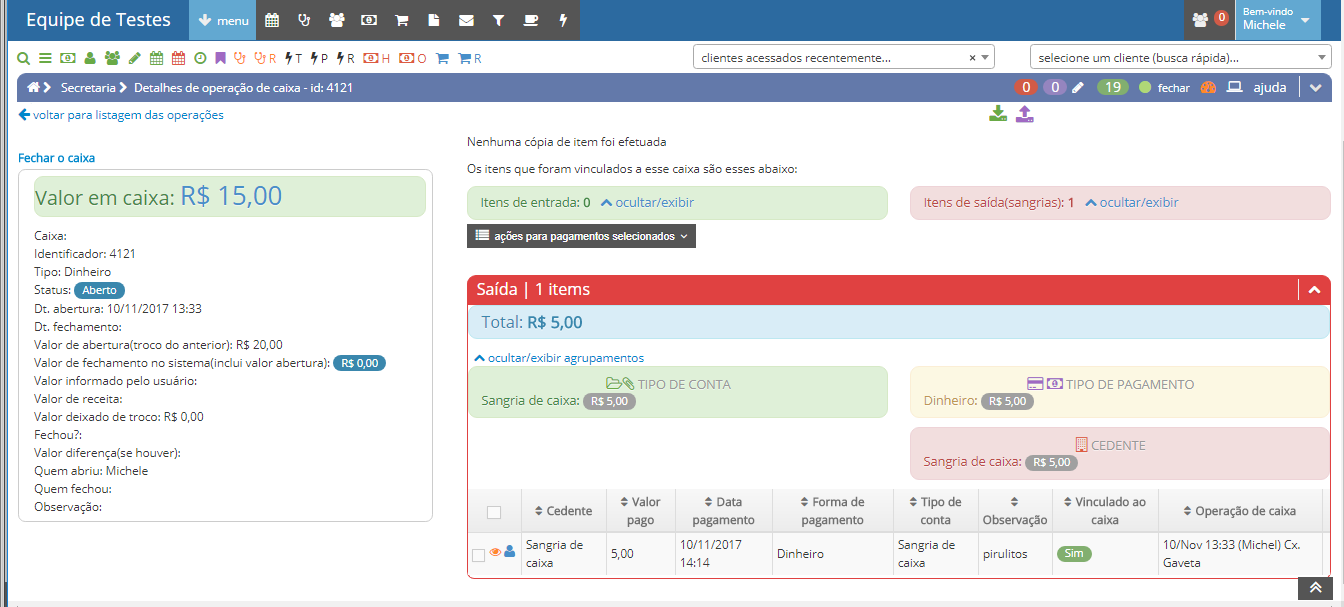1344x607 pixels.
Task: Open the 'clientes acessados recentemente' dropdown
Action: (x=843, y=58)
